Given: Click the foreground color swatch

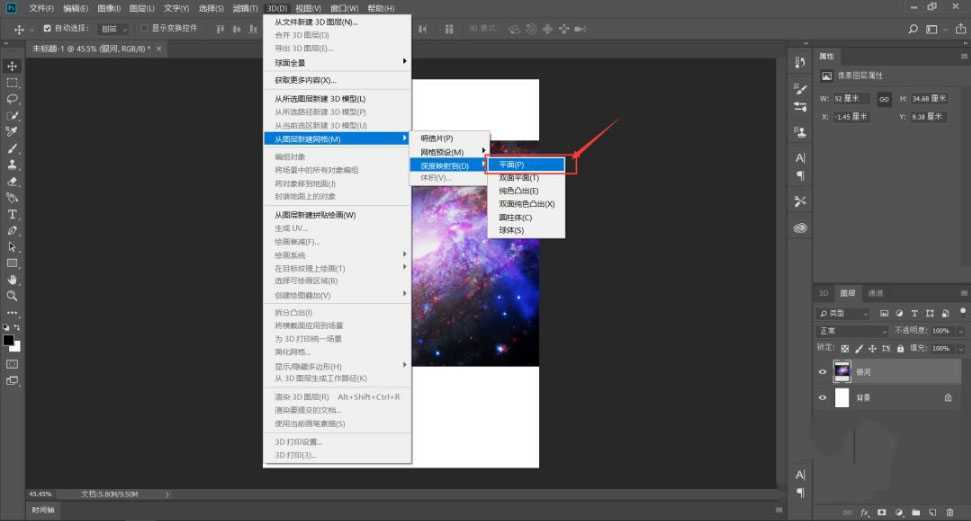Looking at the screenshot, I should tap(9, 340).
